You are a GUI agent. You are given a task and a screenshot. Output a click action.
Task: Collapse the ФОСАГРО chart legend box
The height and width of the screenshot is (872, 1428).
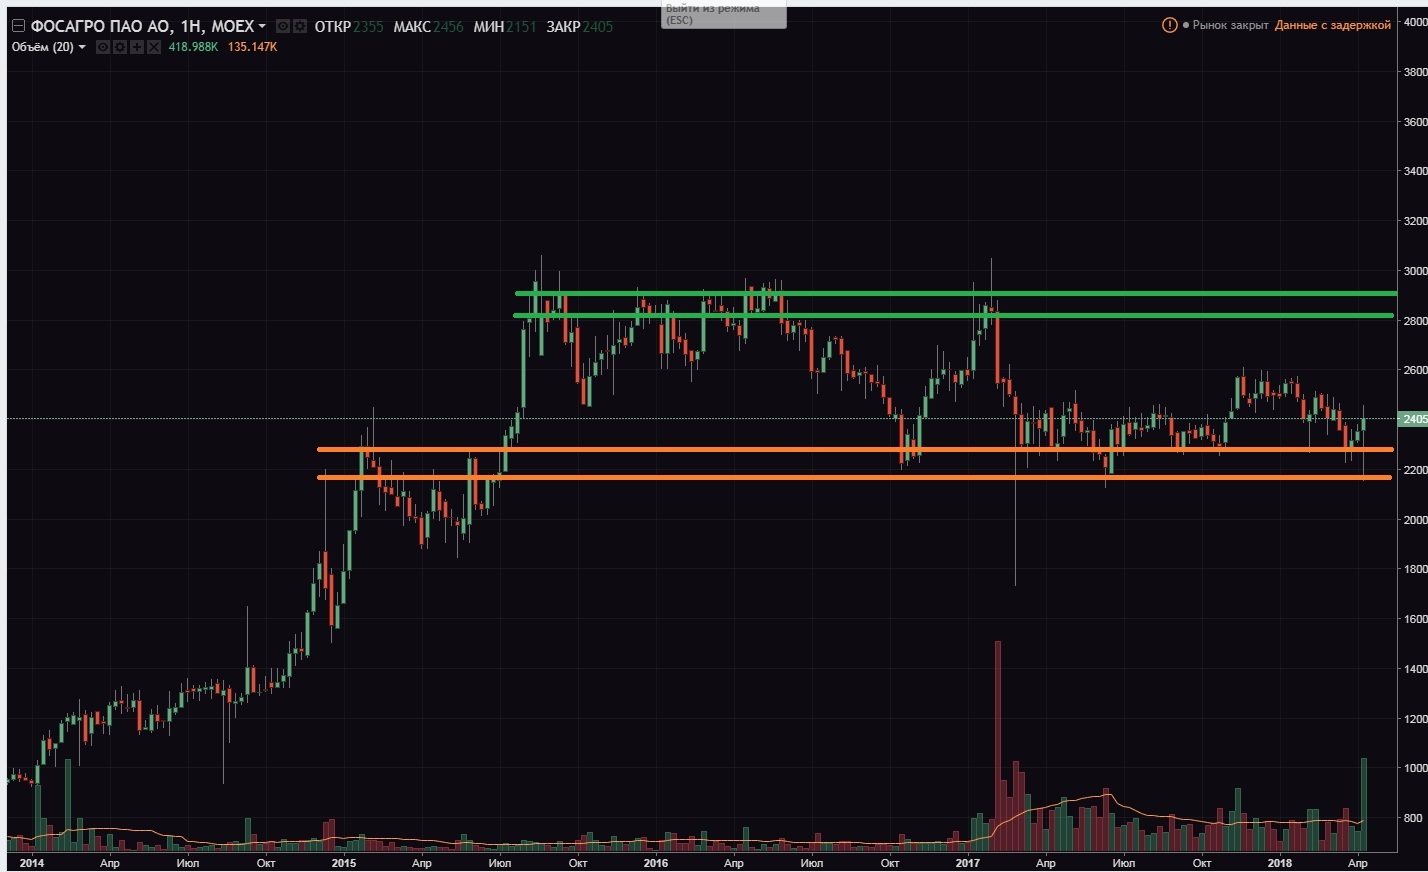pyautogui.click(x=17, y=26)
